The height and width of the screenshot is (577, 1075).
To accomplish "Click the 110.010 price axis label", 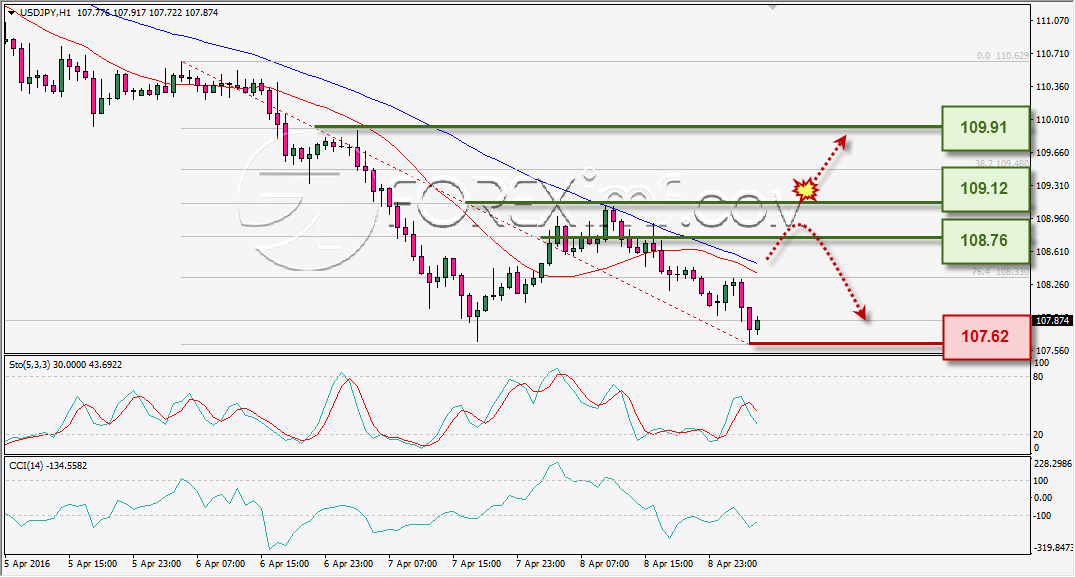I will point(1052,119).
